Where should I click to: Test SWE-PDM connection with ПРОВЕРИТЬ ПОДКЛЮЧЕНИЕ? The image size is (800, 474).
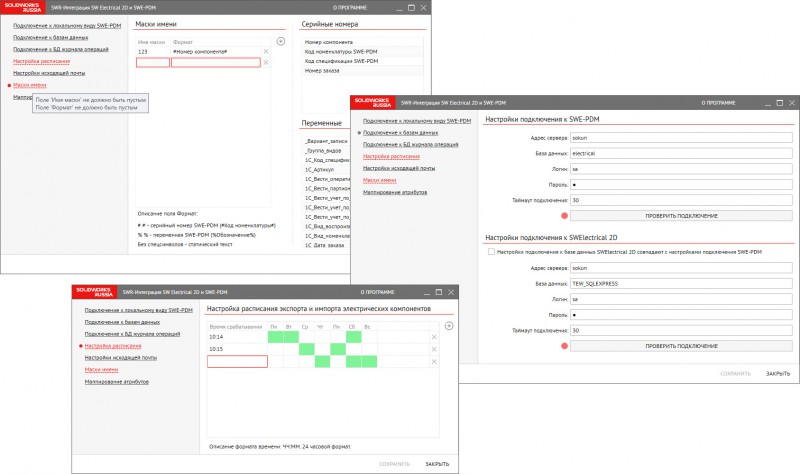tap(681, 216)
